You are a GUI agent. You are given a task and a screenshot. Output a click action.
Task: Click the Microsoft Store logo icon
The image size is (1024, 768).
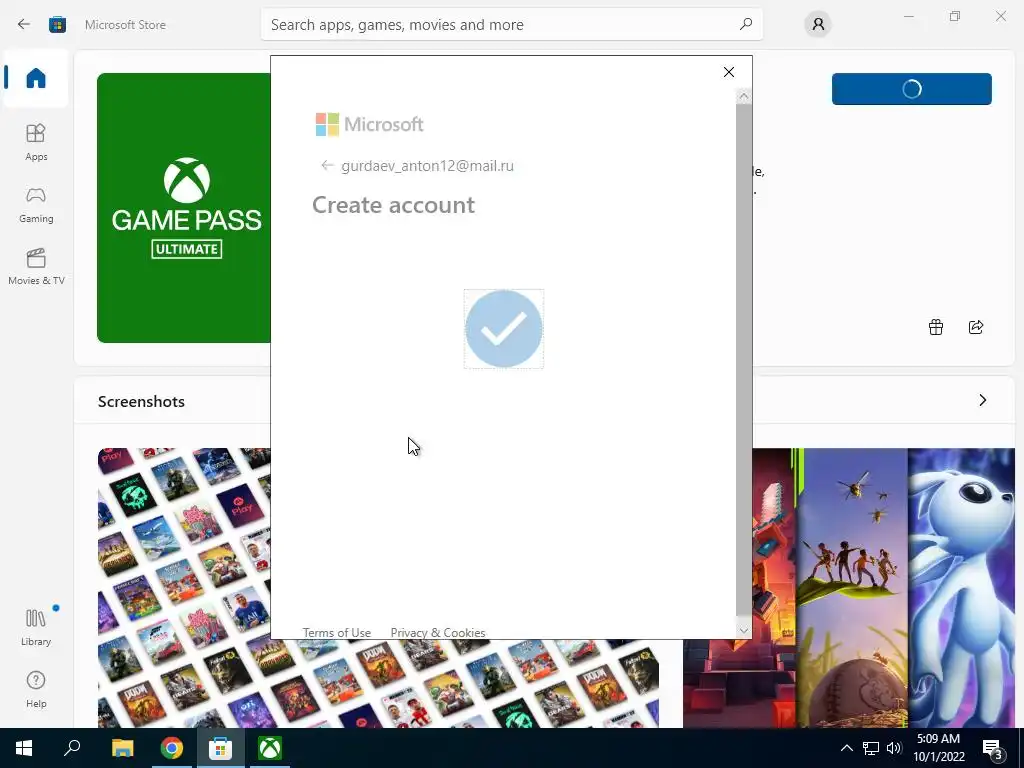(57, 24)
